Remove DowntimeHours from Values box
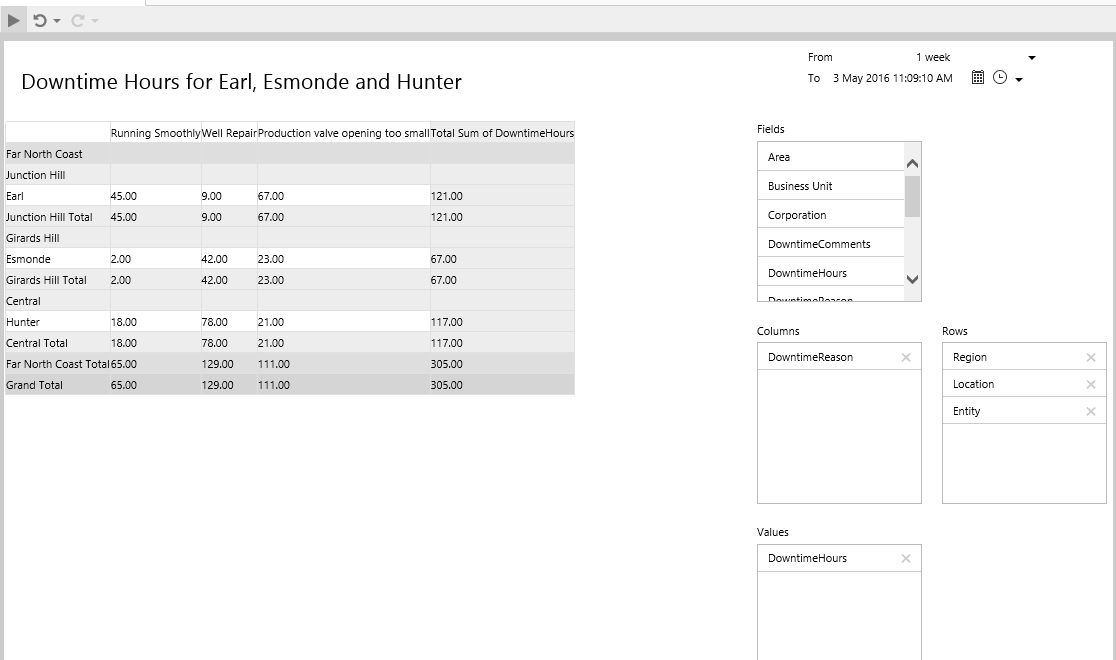The width and height of the screenshot is (1116, 660). click(x=906, y=558)
